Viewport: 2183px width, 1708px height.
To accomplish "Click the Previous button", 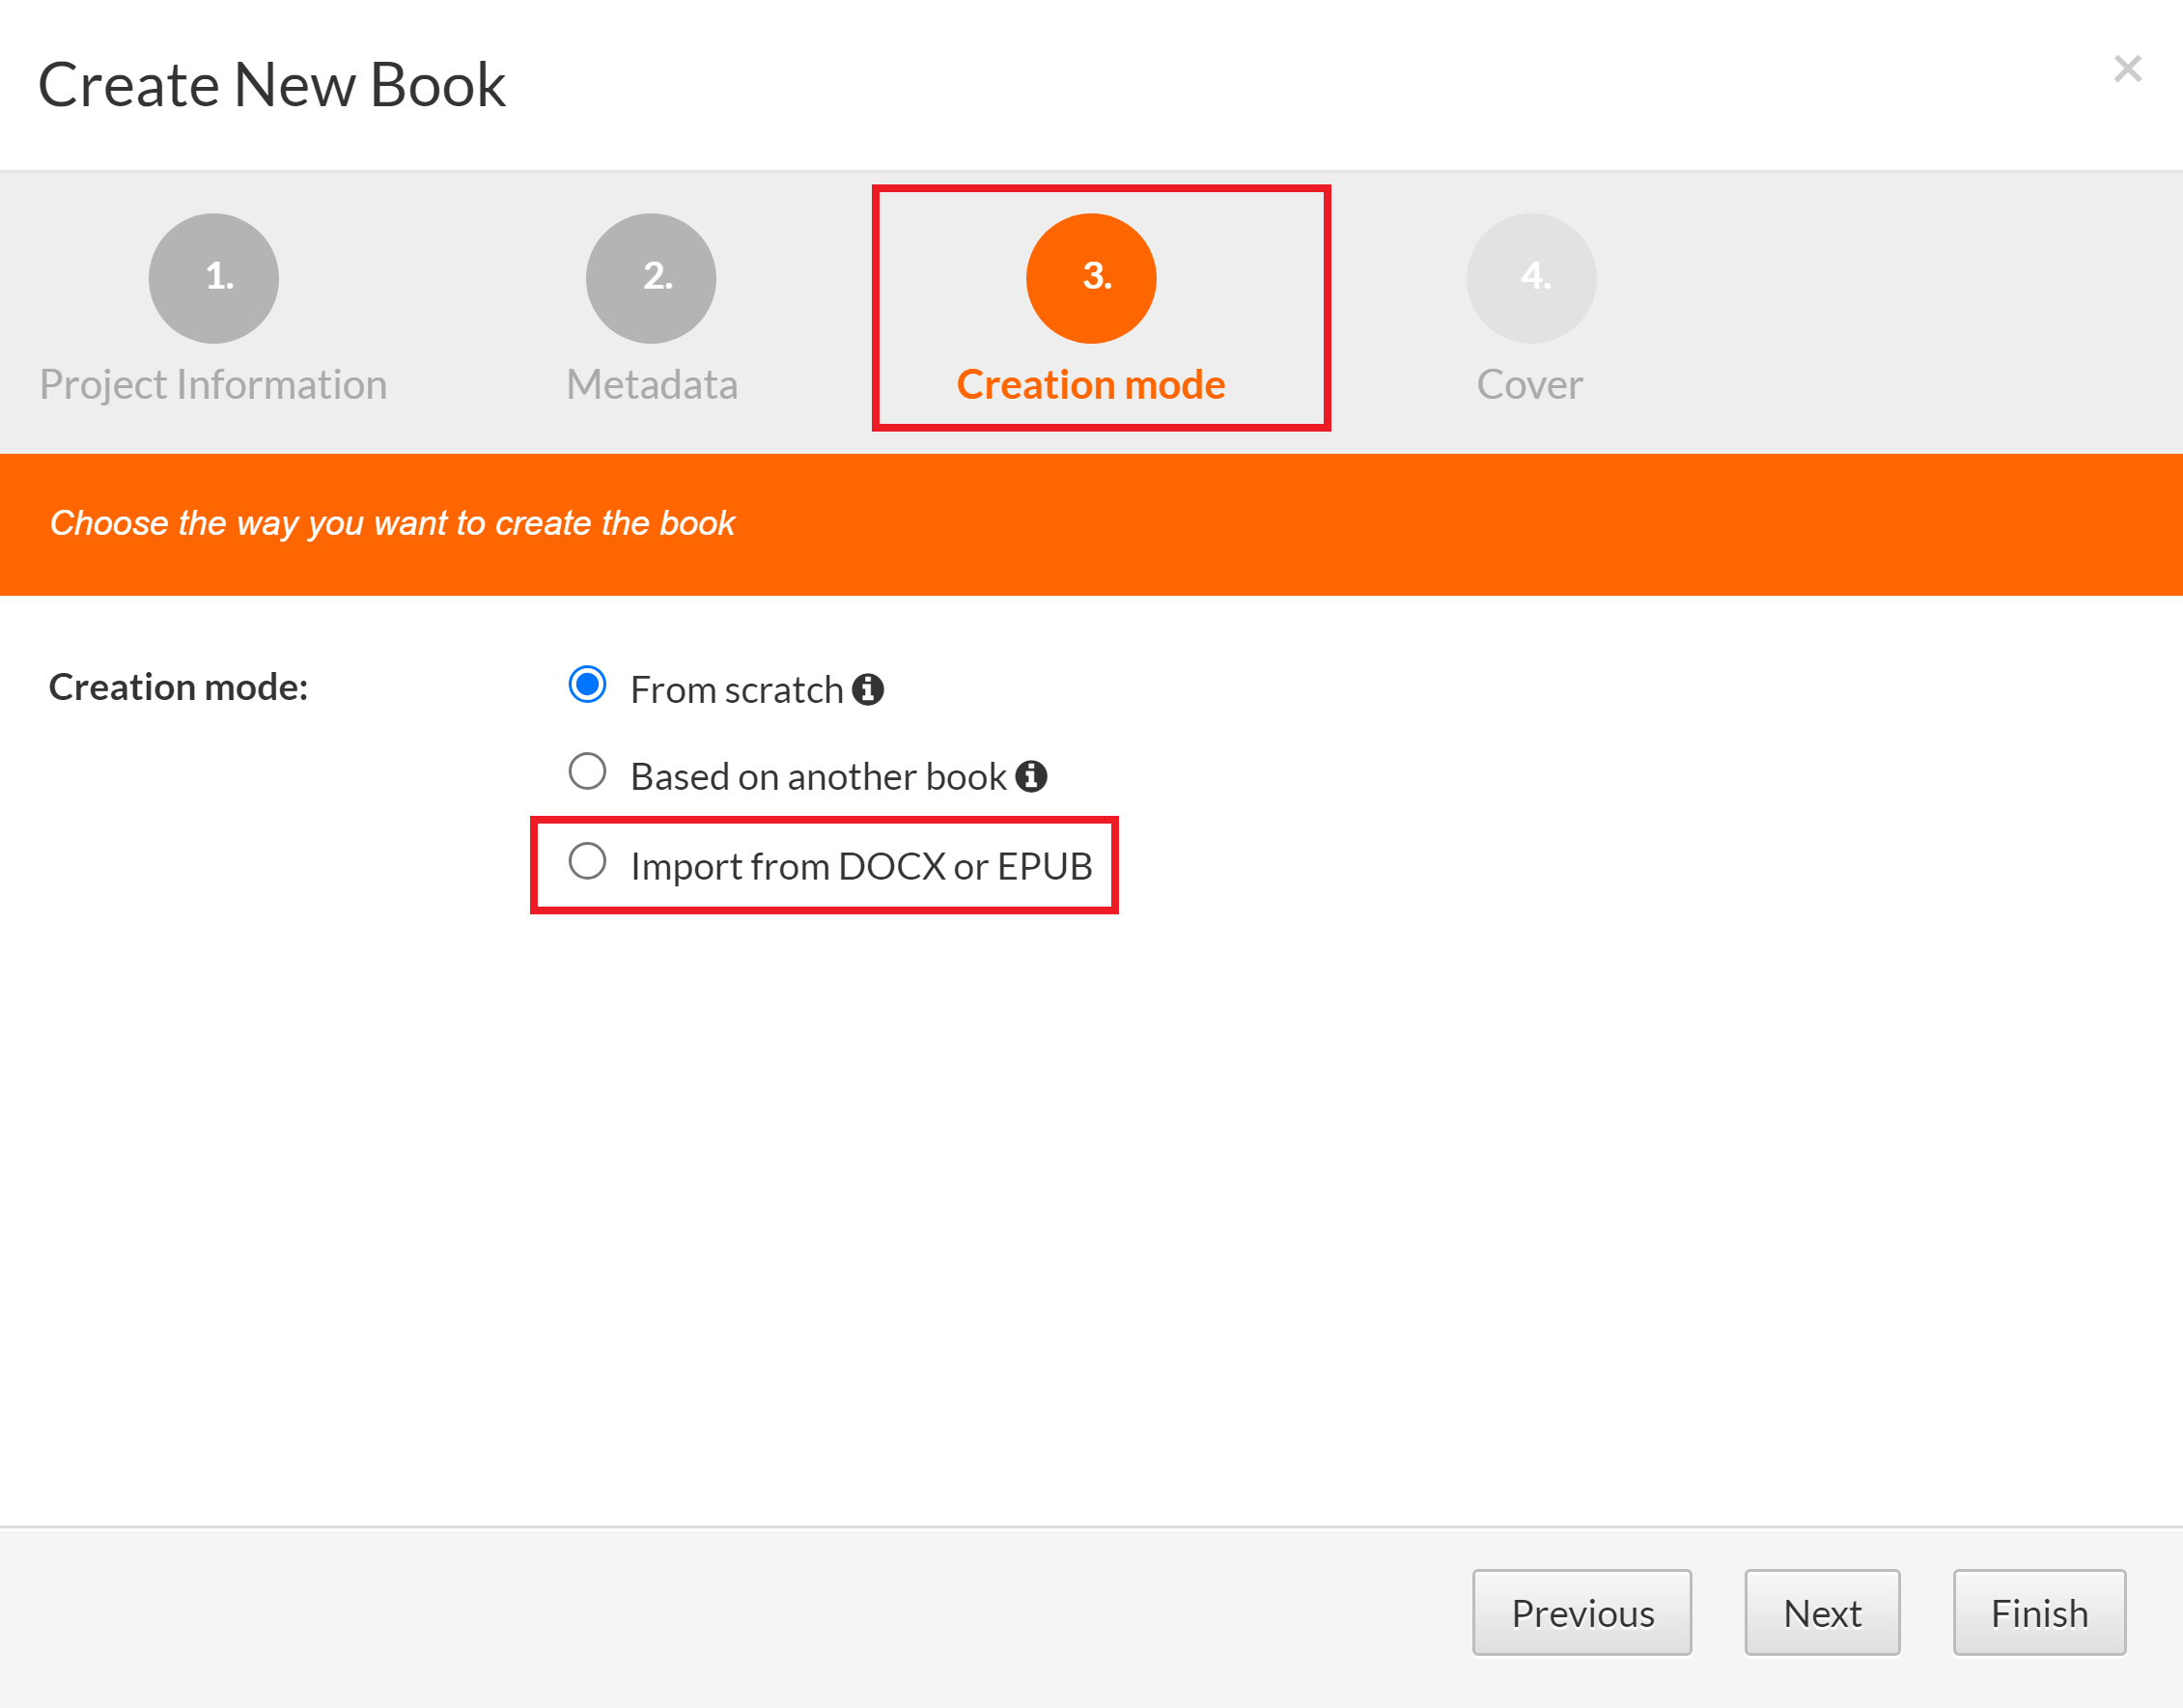I will [x=1581, y=1613].
